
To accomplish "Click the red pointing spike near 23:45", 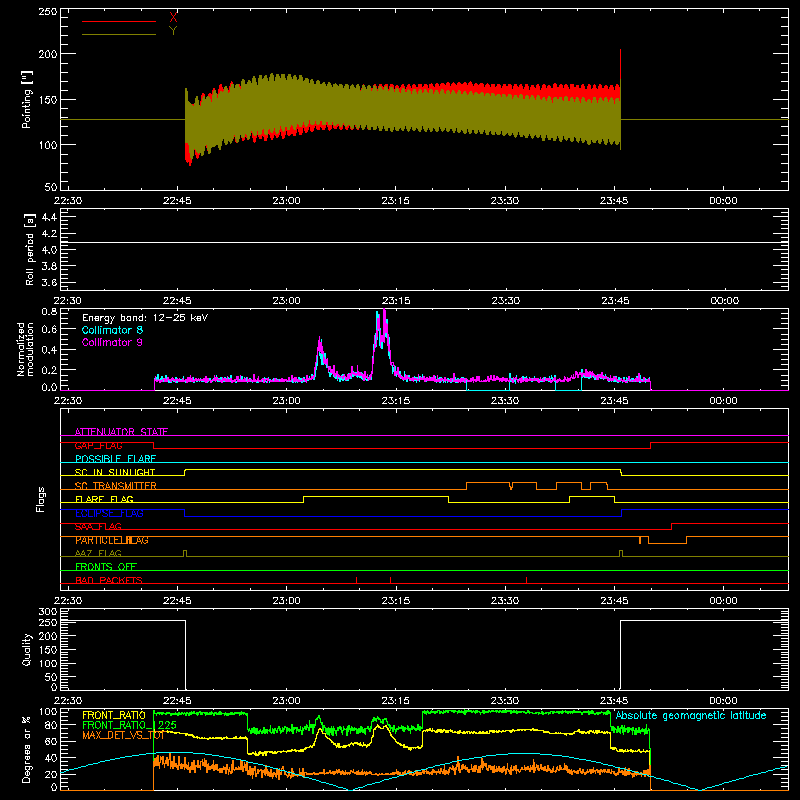I will pos(620,64).
